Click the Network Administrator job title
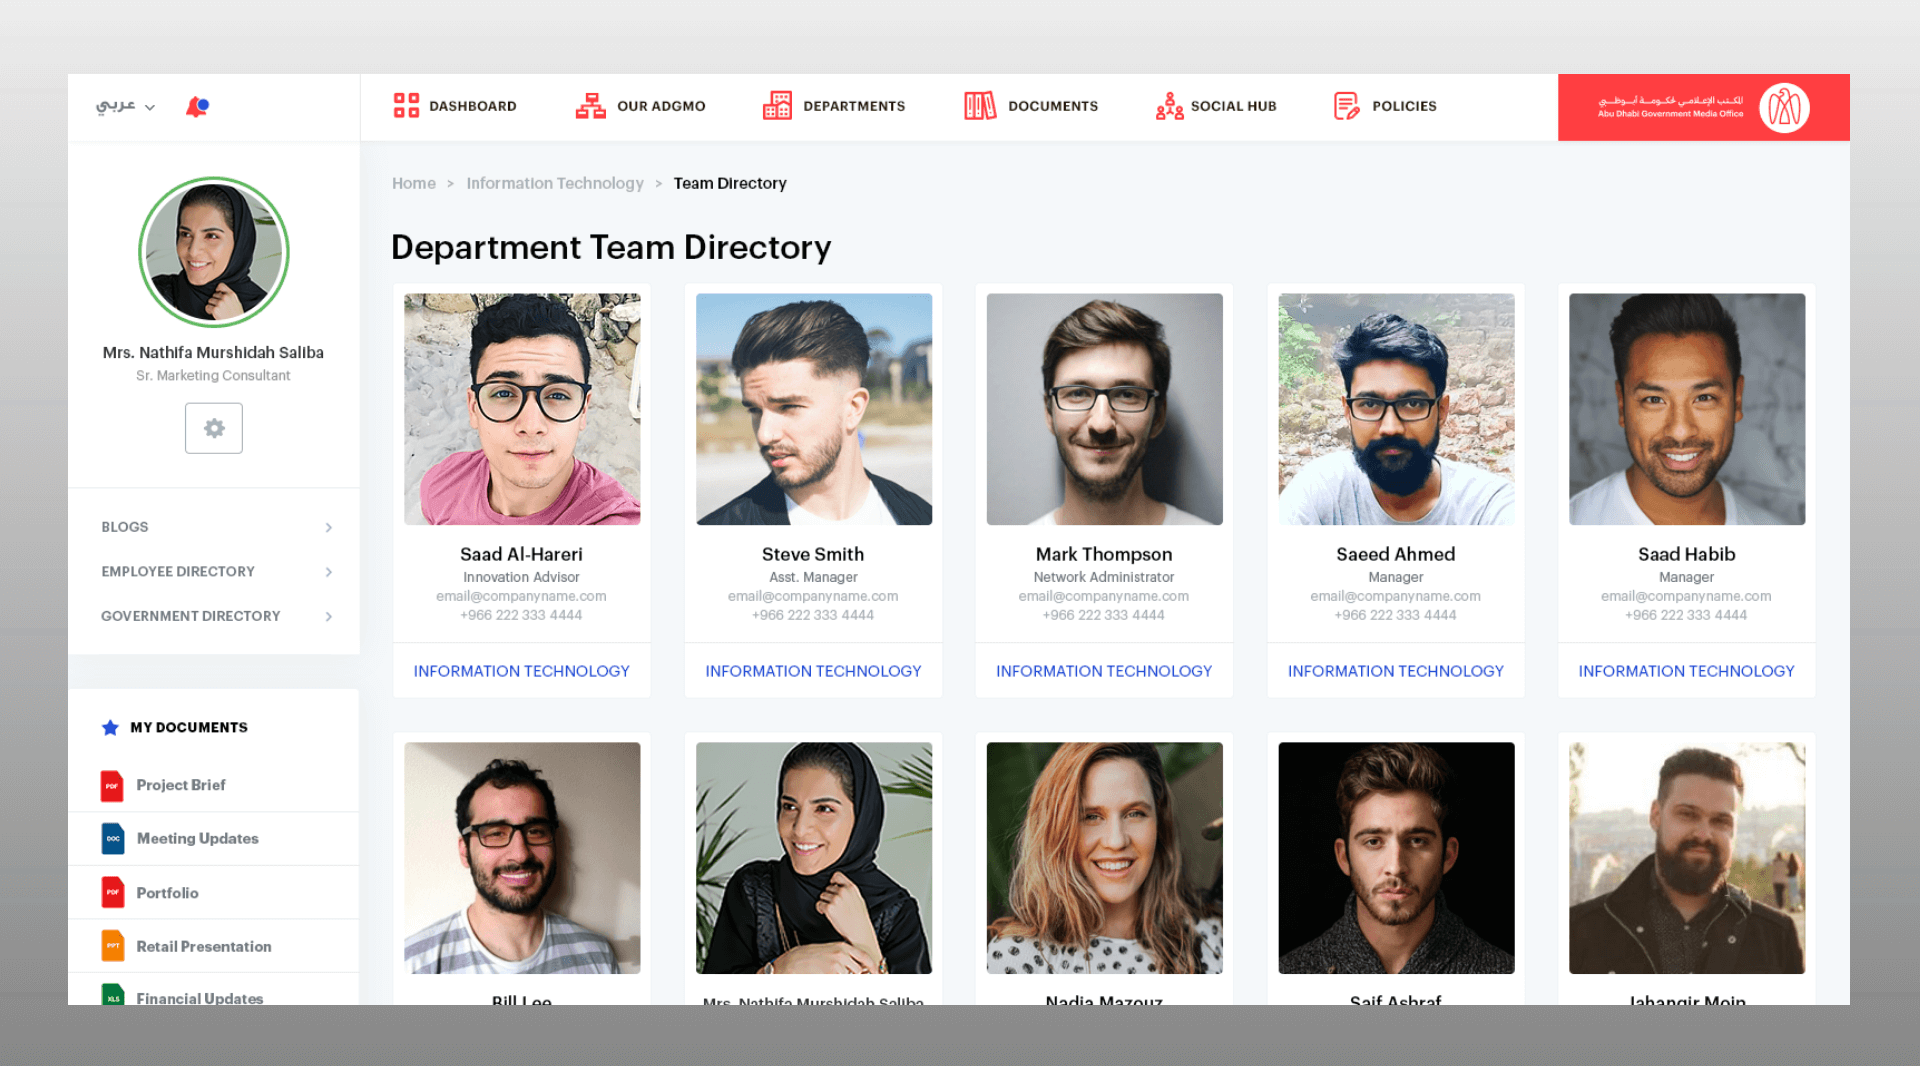The width and height of the screenshot is (1920, 1066). [1104, 577]
